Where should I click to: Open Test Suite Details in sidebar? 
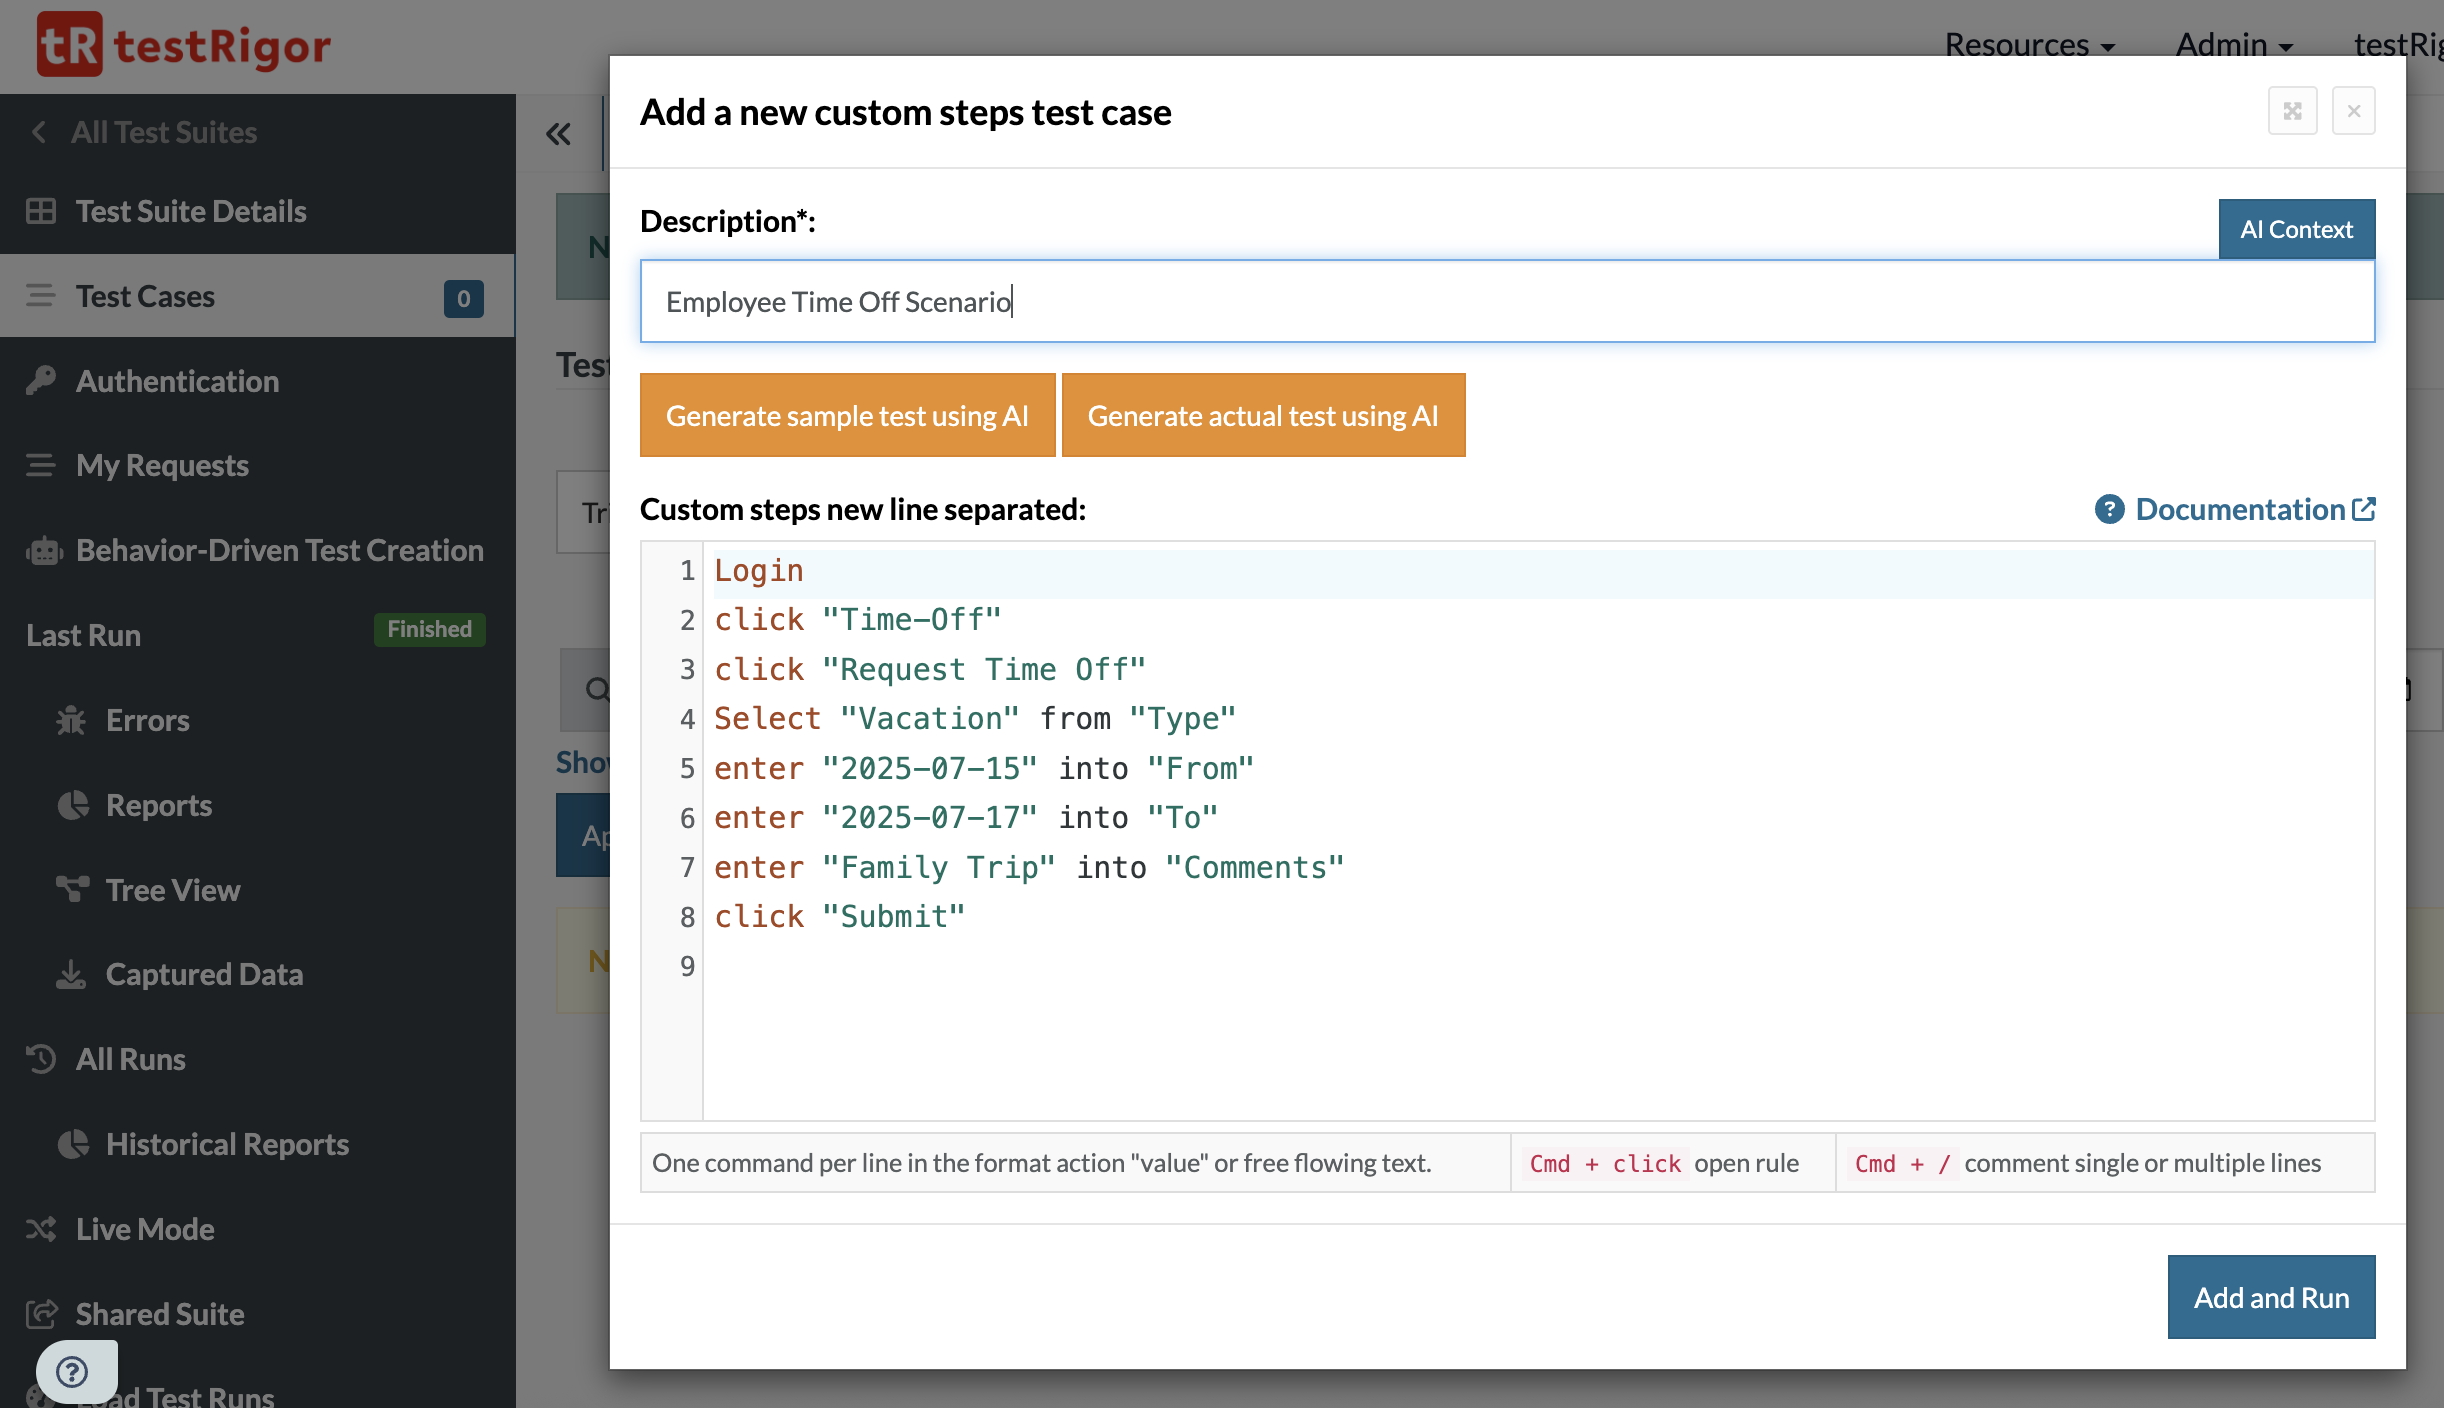[x=191, y=211]
